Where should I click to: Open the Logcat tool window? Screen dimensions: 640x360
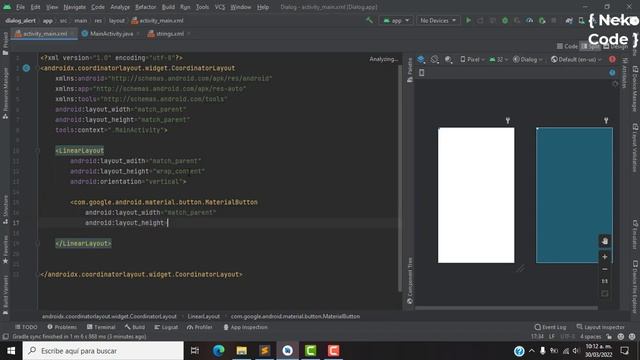coord(166,327)
